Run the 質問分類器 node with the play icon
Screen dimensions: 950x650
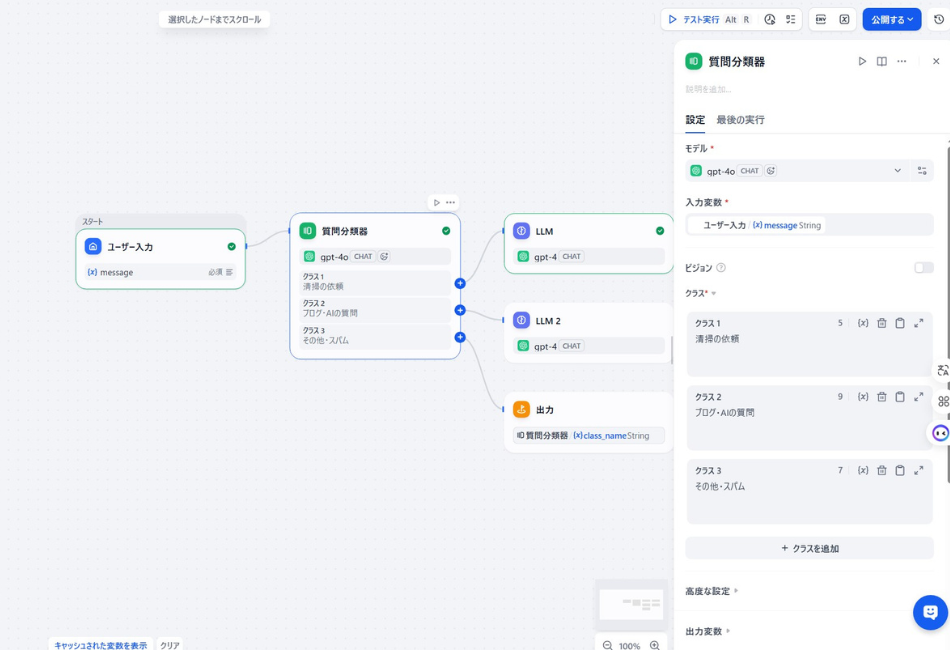click(863, 61)
